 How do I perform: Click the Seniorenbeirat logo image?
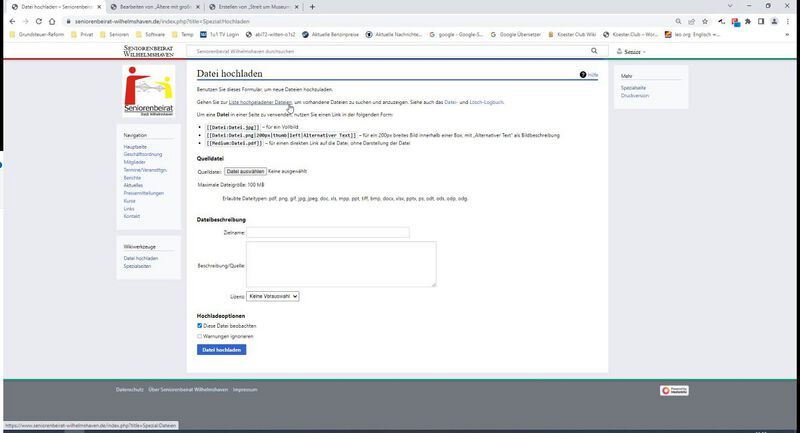pos(149,92)
